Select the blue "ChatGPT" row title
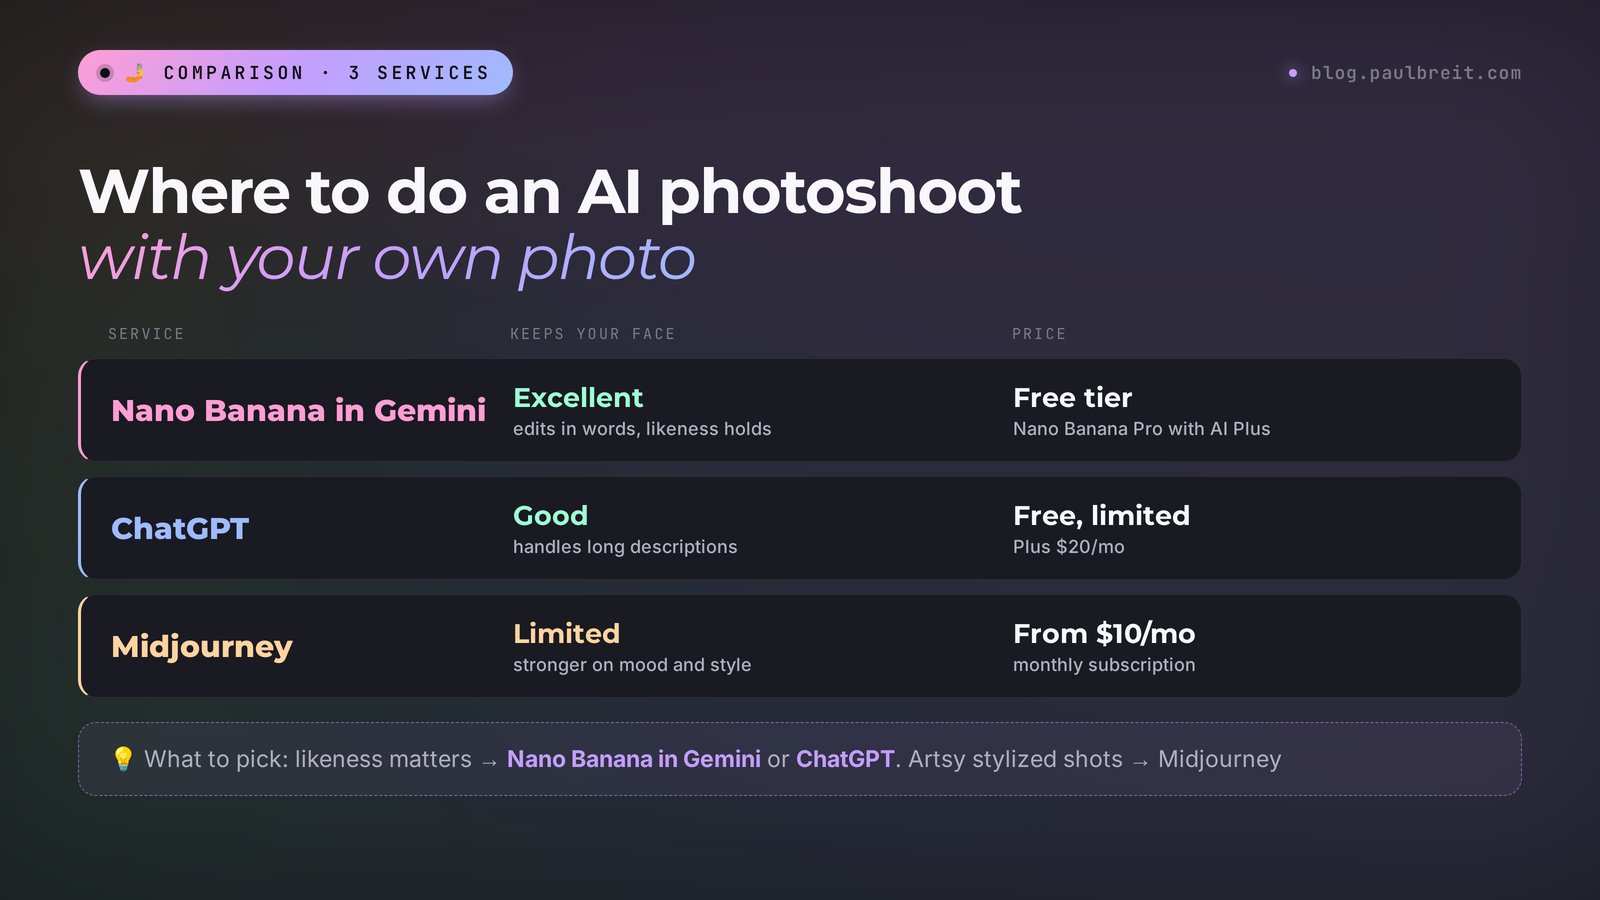Image resolution: width=1600 pixels, height=900 pixels. (x=180, y=528)
